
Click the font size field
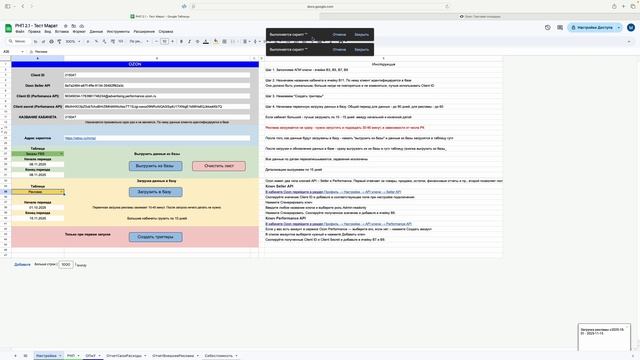pyautogui.click(x=164, y=41)
